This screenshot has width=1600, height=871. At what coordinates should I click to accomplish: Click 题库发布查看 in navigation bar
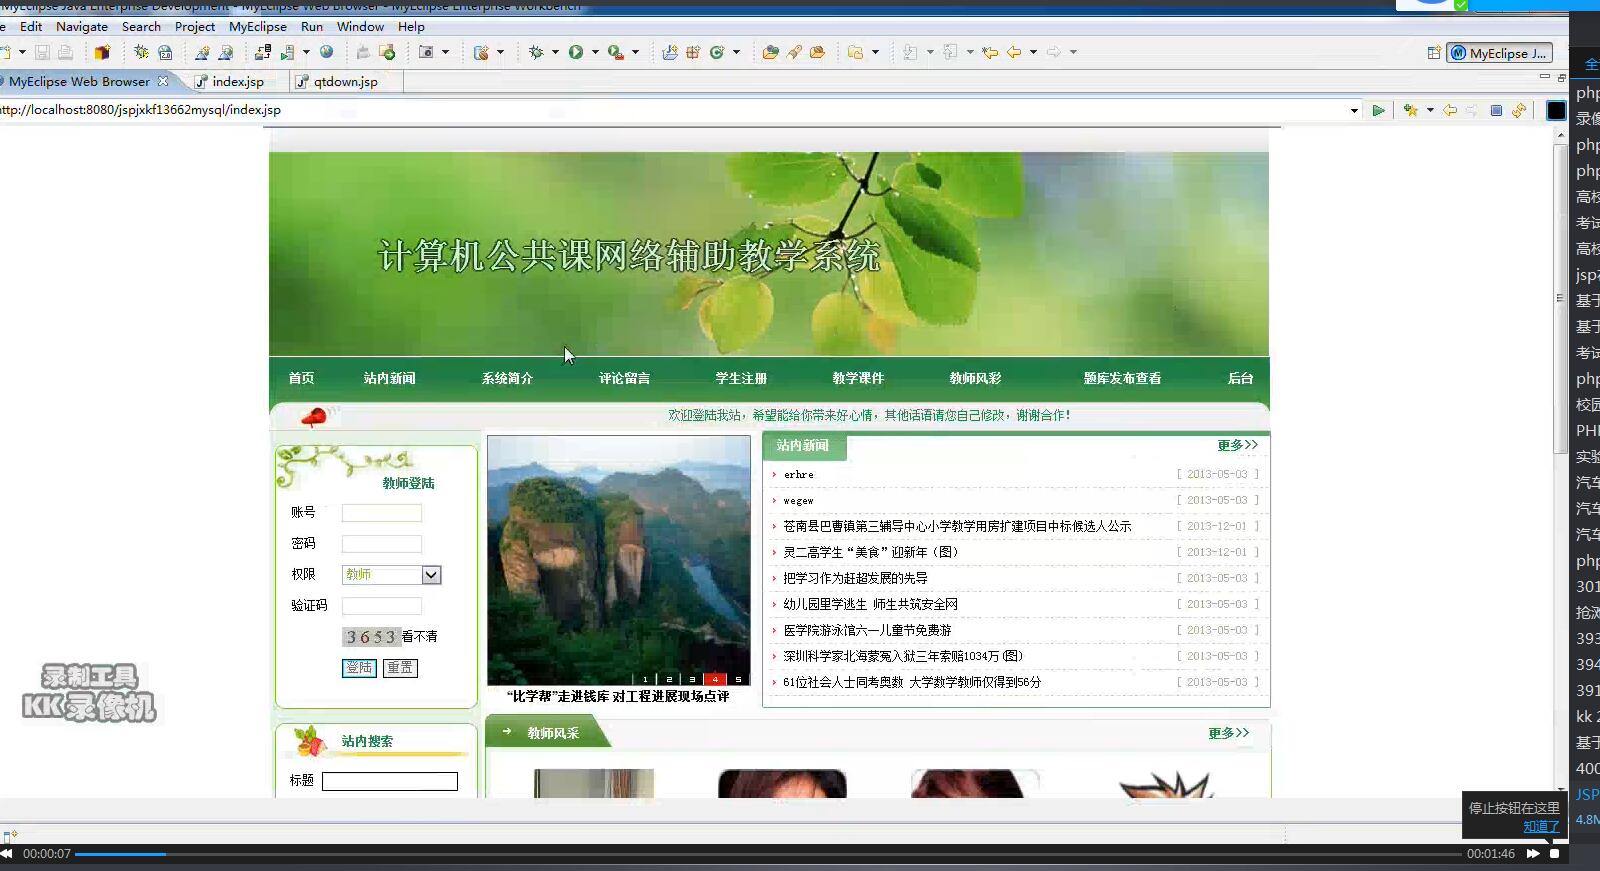[1122, 378]
